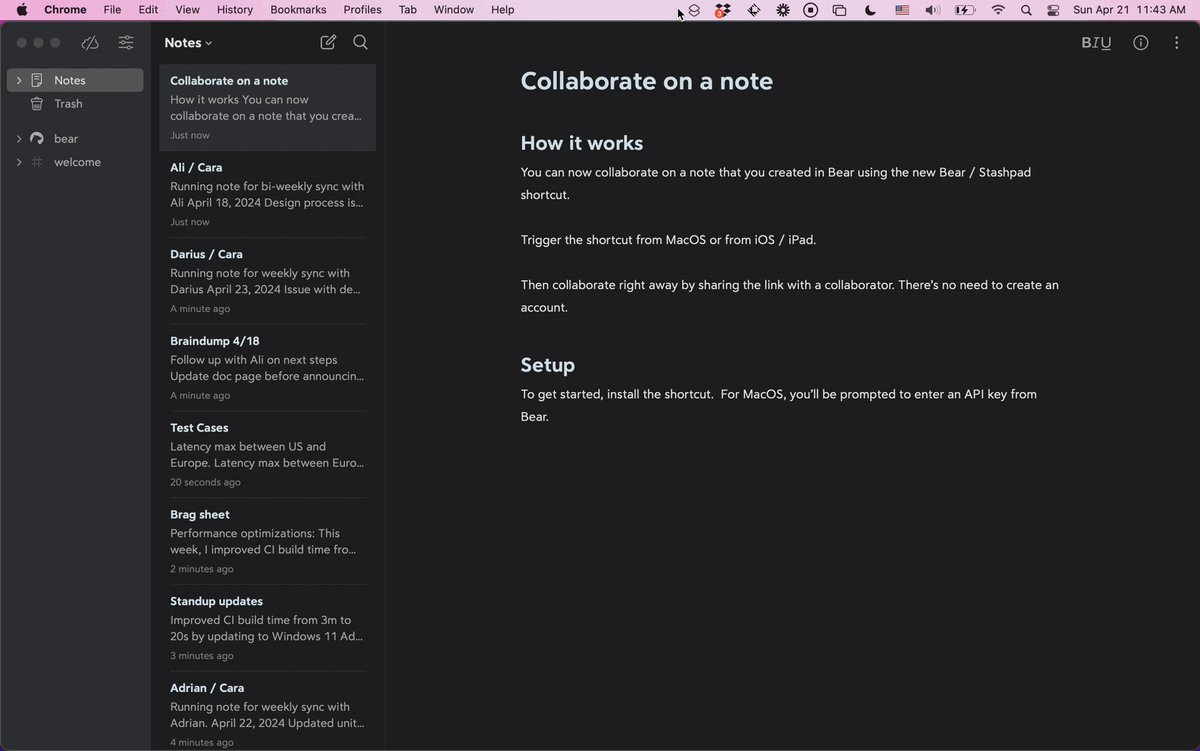The height and width of the screenshot is (751, 1200).
Task: Create a new note with compose icon
Action: pos(328,42)
